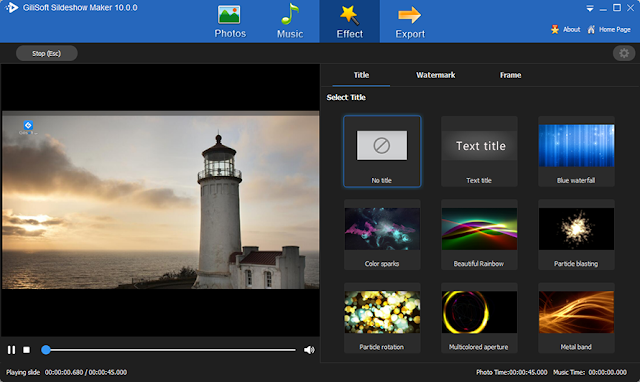Click the settings gear icon

[624, 53]
